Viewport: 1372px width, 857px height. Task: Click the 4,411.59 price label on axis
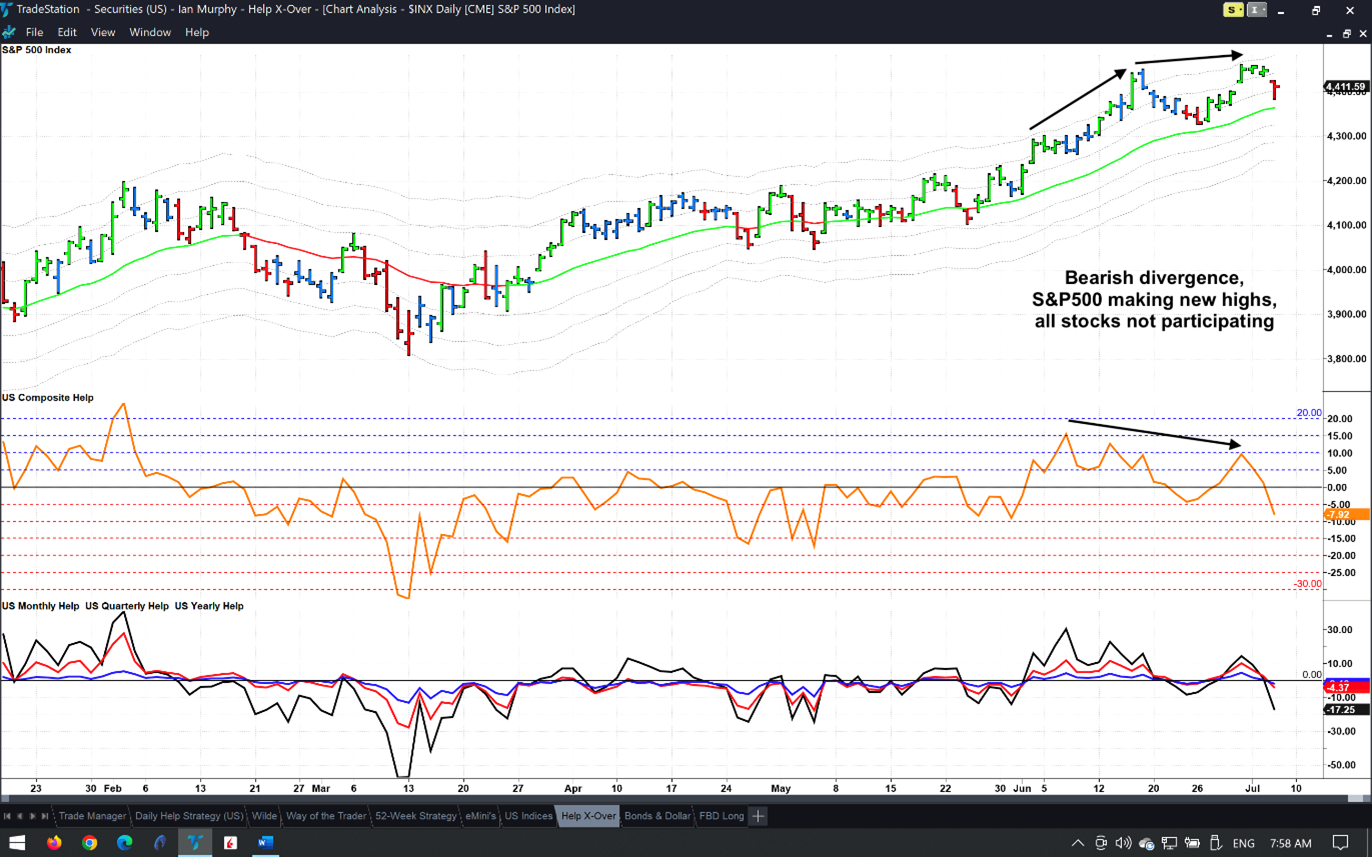pyautogui.click(x=1345, y=87)
